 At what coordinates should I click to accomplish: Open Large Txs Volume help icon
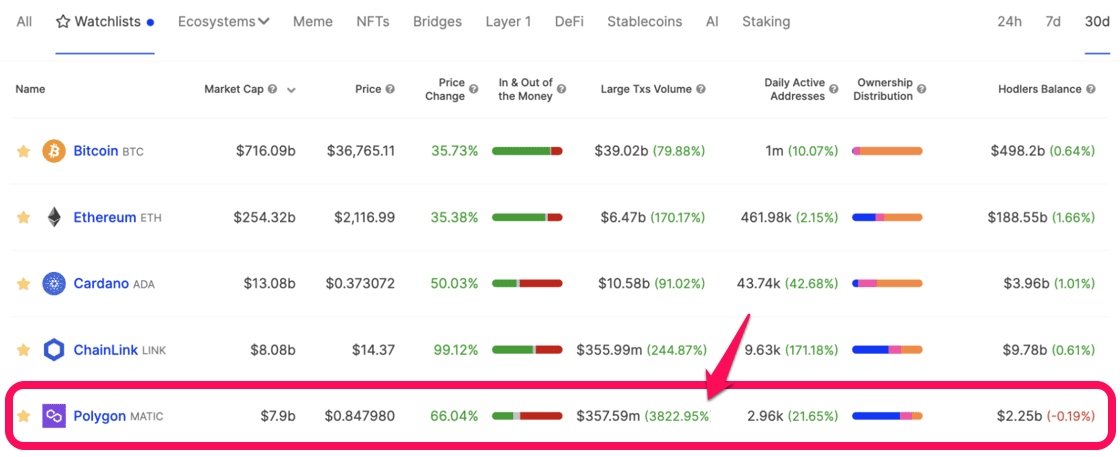pos(701,89)
